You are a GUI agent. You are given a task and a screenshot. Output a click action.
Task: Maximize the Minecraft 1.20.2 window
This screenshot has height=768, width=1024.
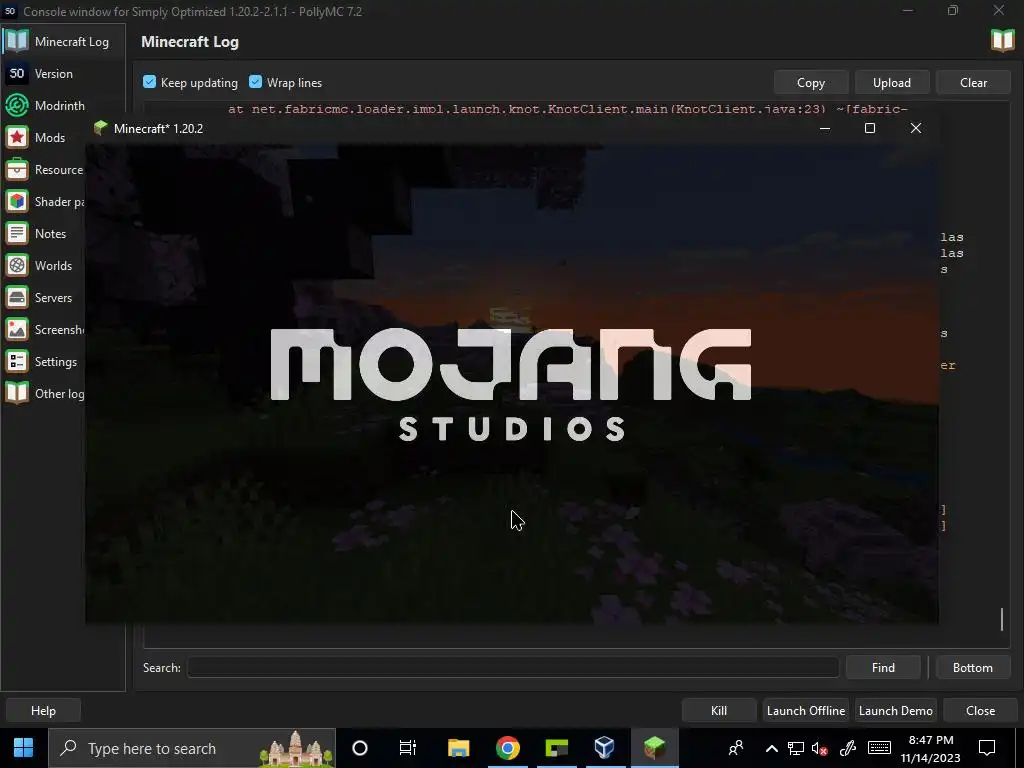coord(870,128)
